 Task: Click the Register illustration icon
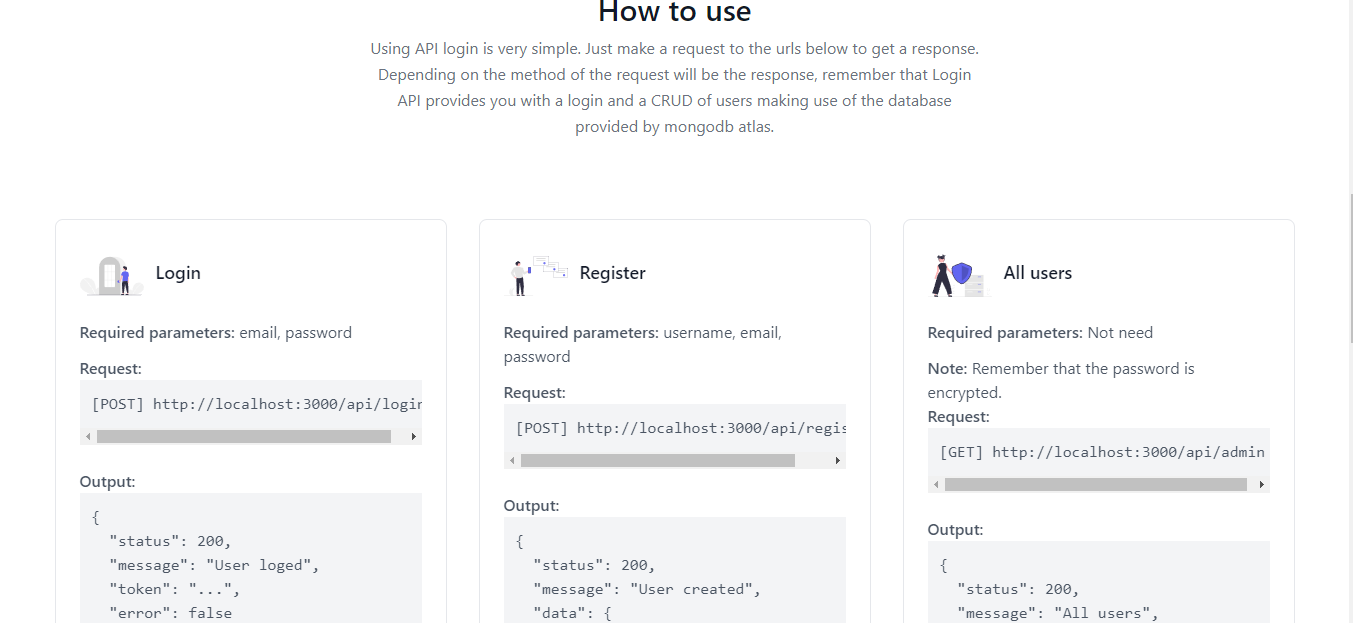pos(536,274)
